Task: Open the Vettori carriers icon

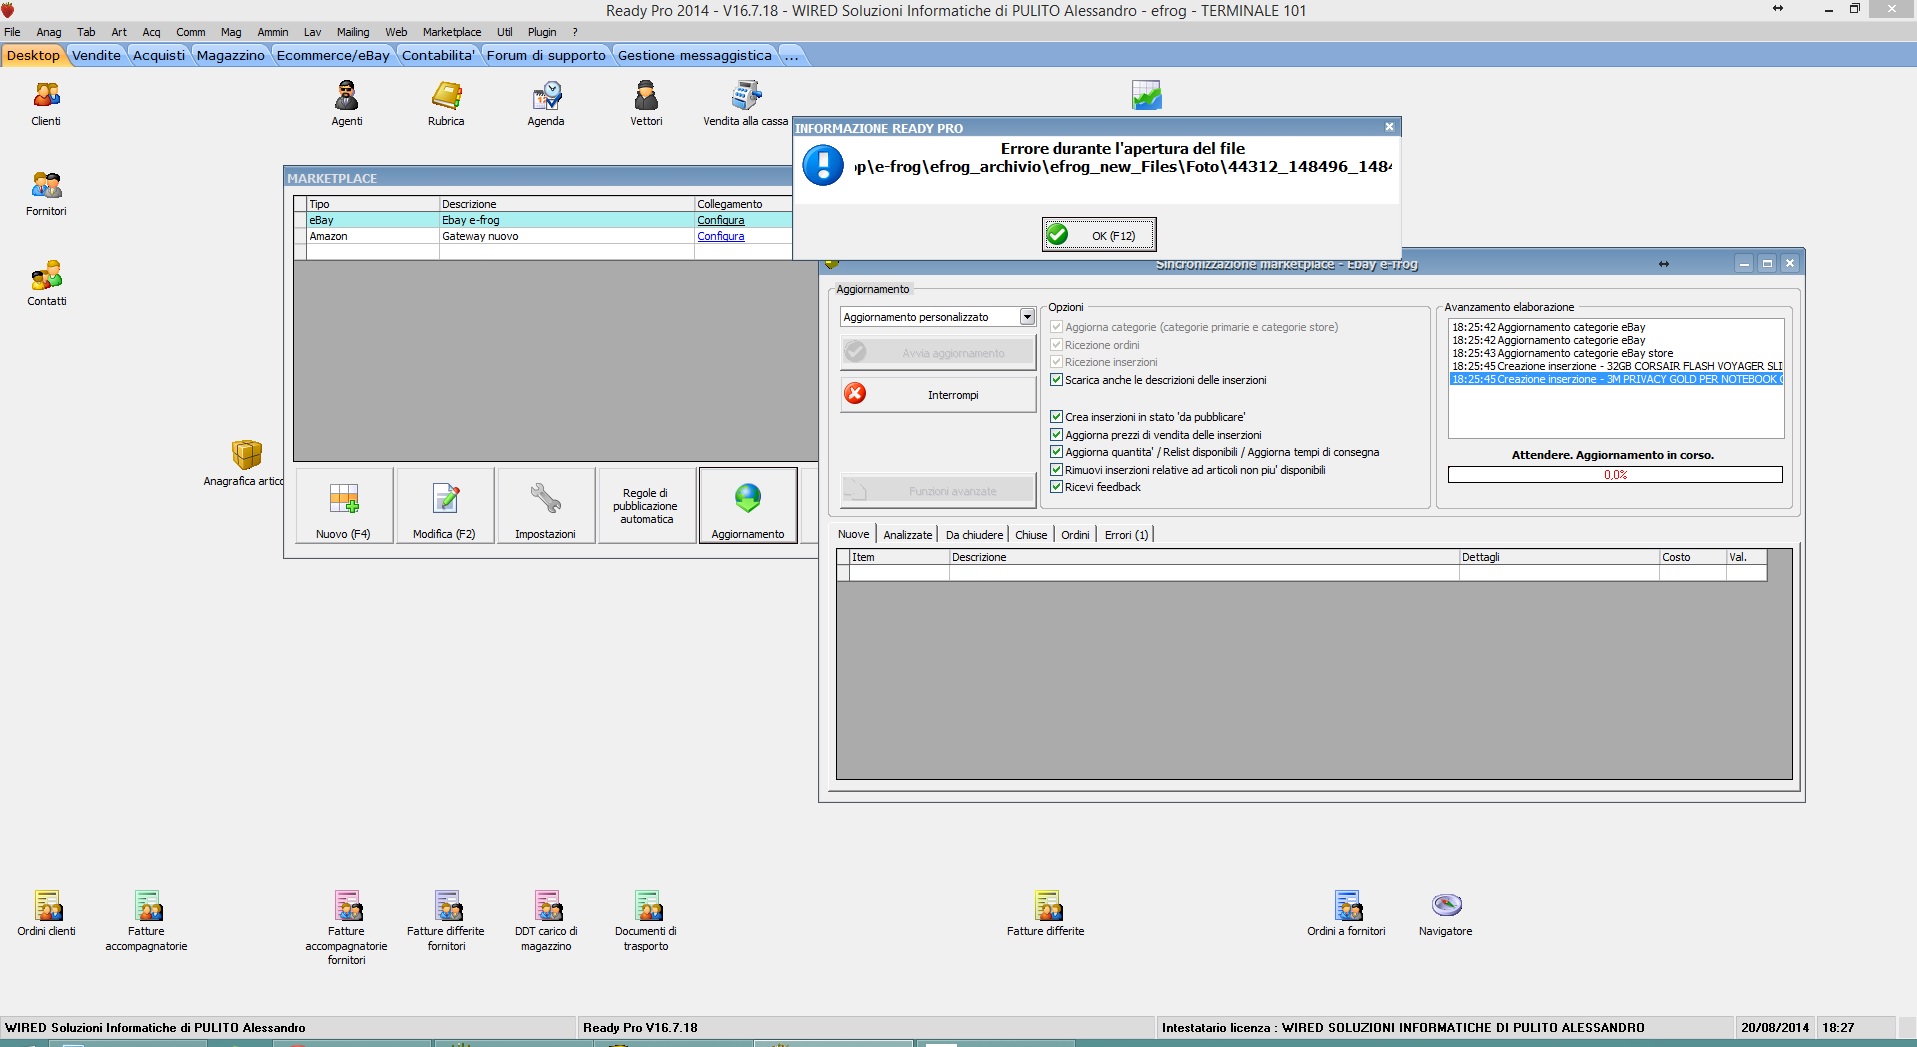Action: tap(646, 104)
